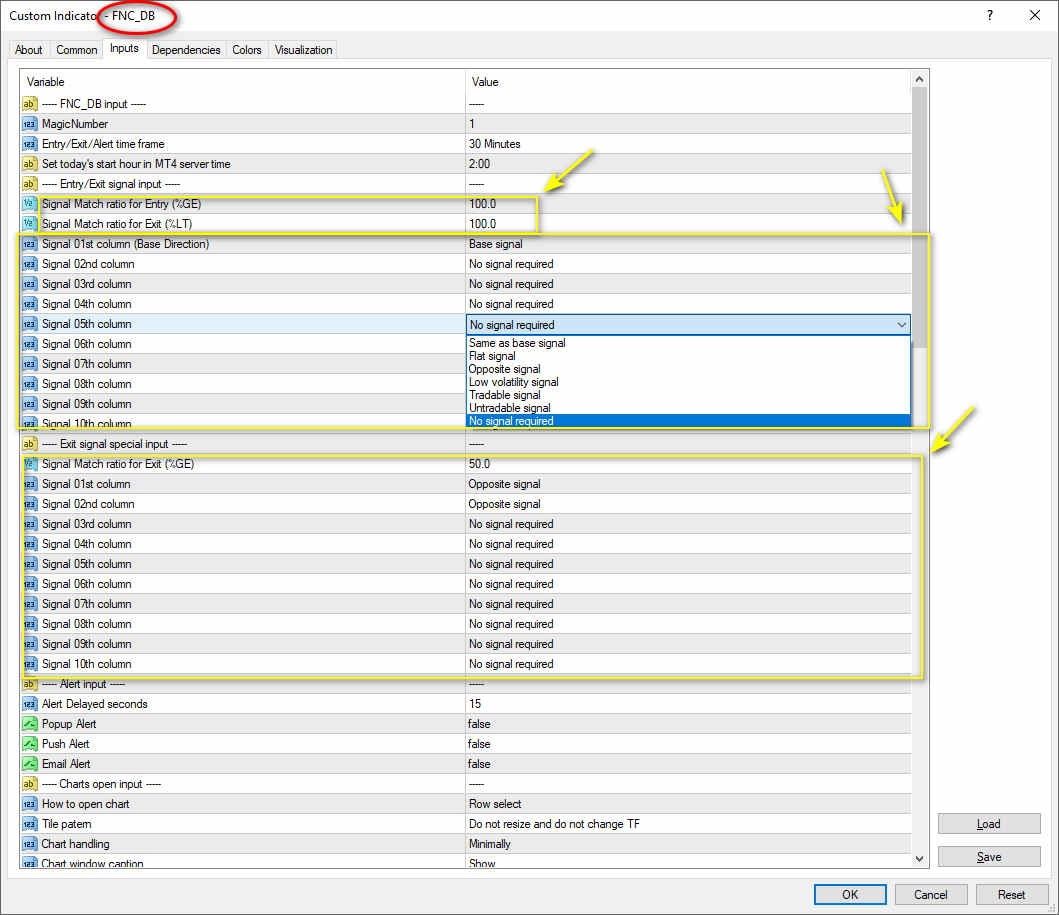
Task: Click the Load button
Action: 989,824
